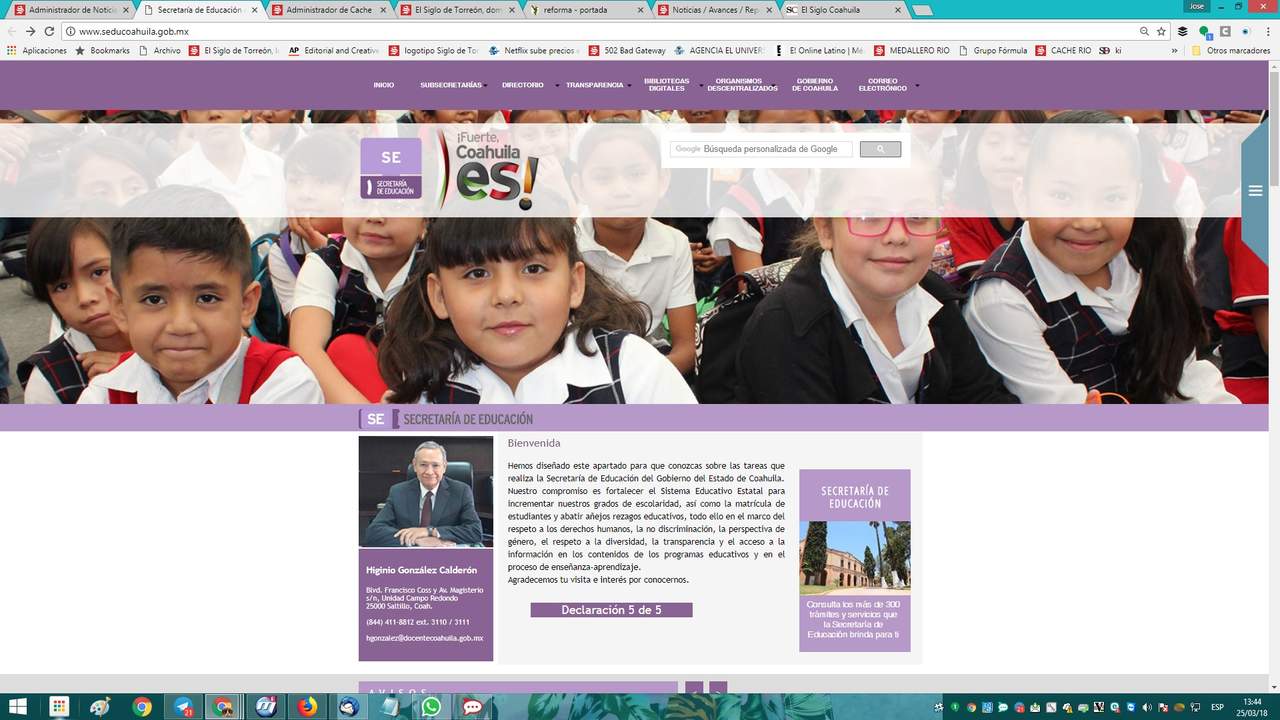Go to next Avisos slide arrow
Viewport: 1280px width, 720px height.
pyautogui.click(x=718, y=690)
